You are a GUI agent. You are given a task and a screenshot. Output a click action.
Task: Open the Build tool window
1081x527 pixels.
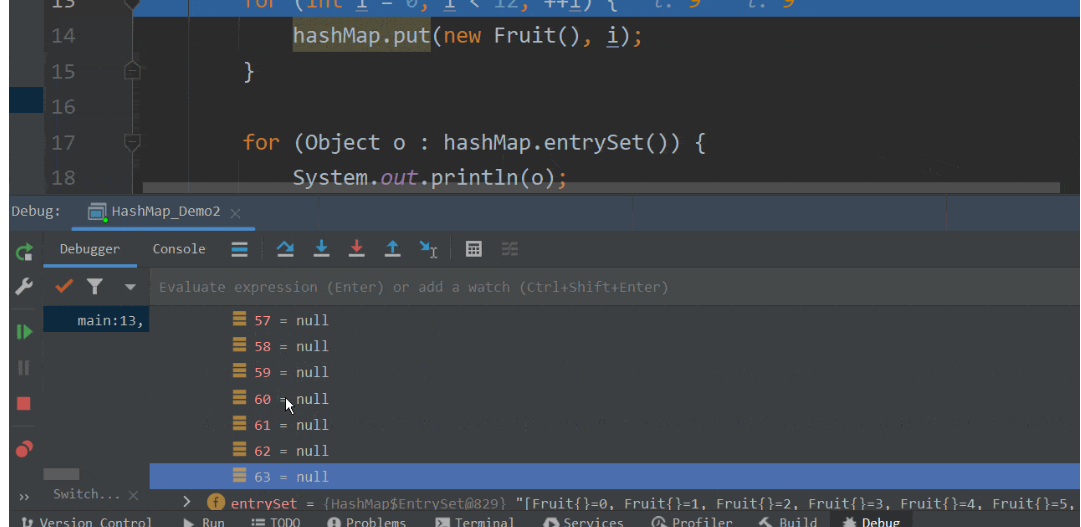[x=788, y=522]
